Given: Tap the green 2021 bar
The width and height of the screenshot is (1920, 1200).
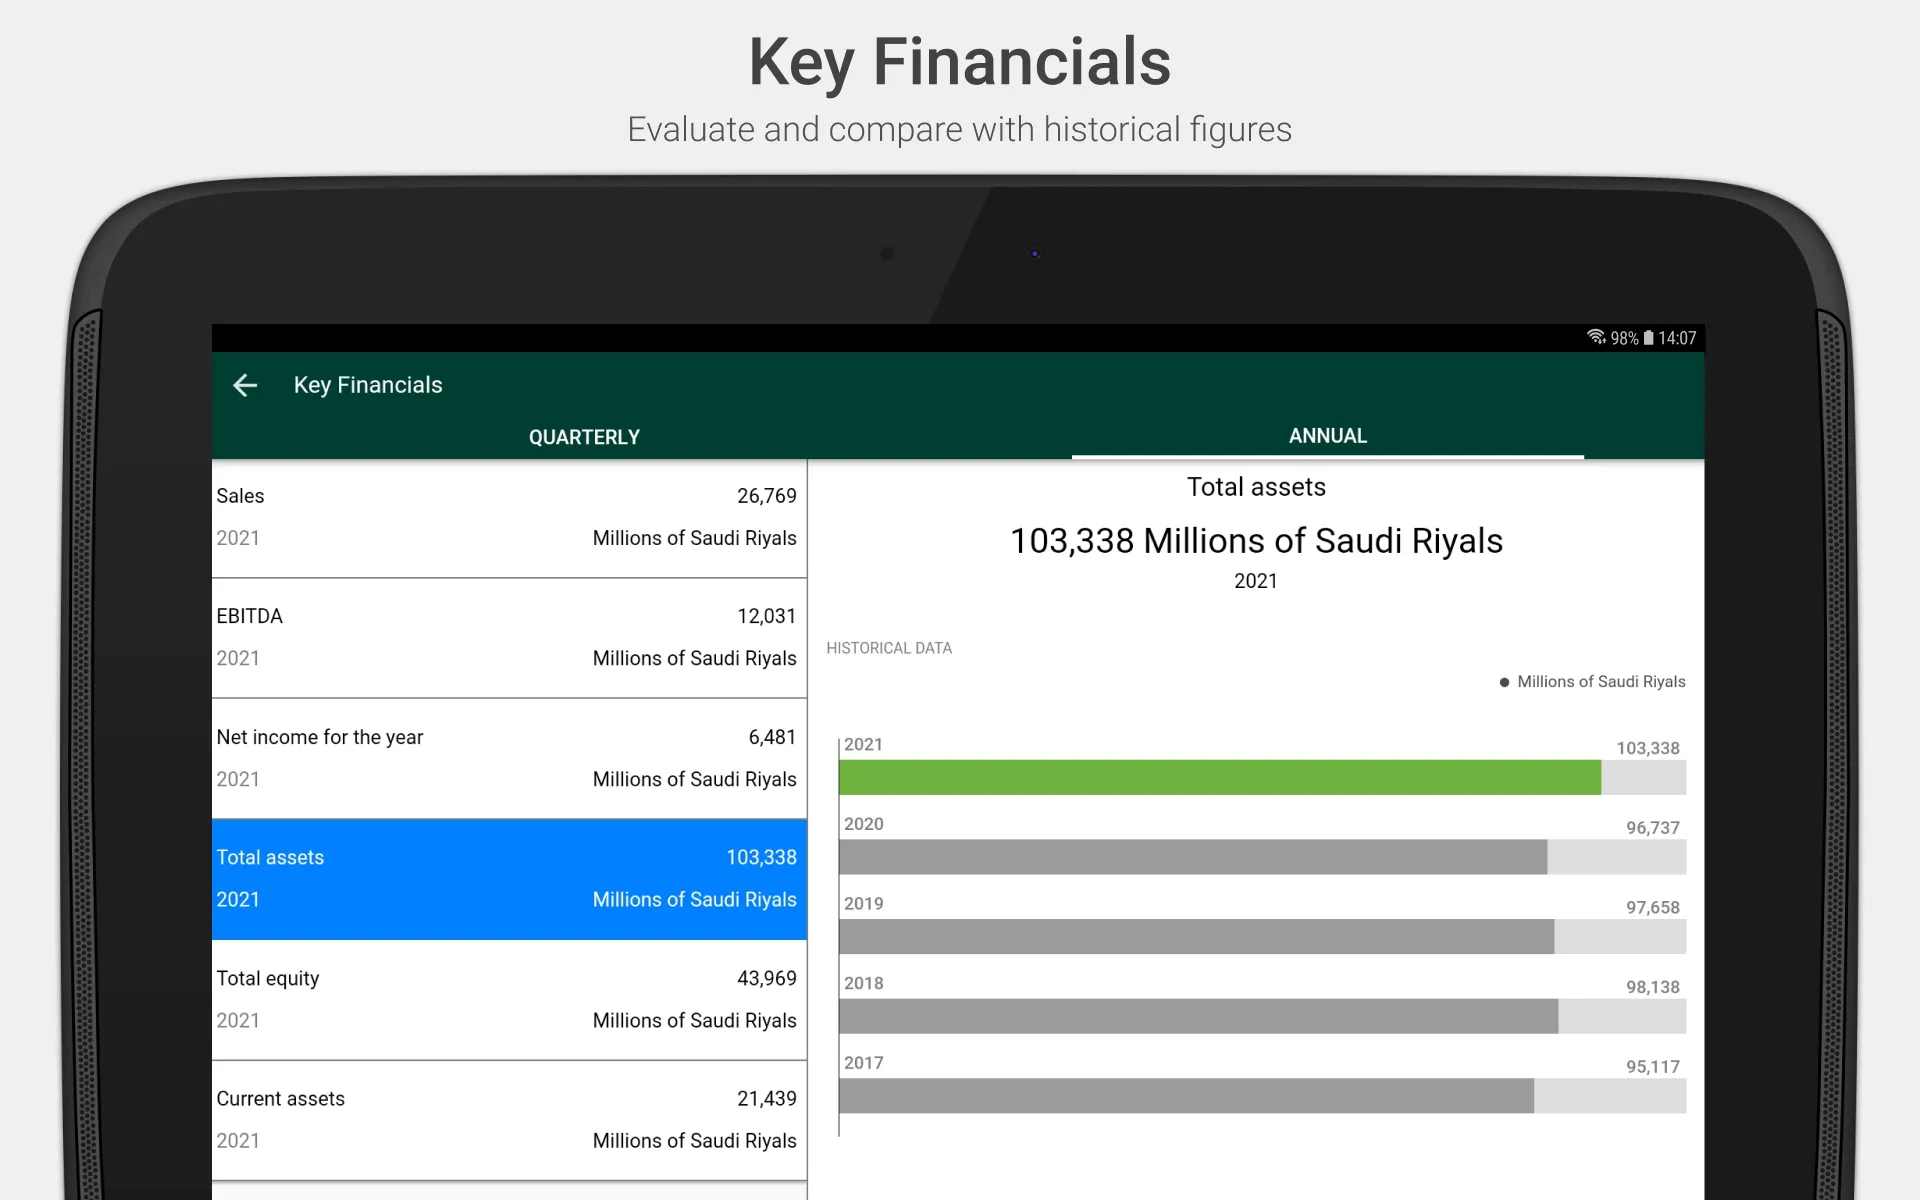Looking at the screenshot, I should 1220,777.
